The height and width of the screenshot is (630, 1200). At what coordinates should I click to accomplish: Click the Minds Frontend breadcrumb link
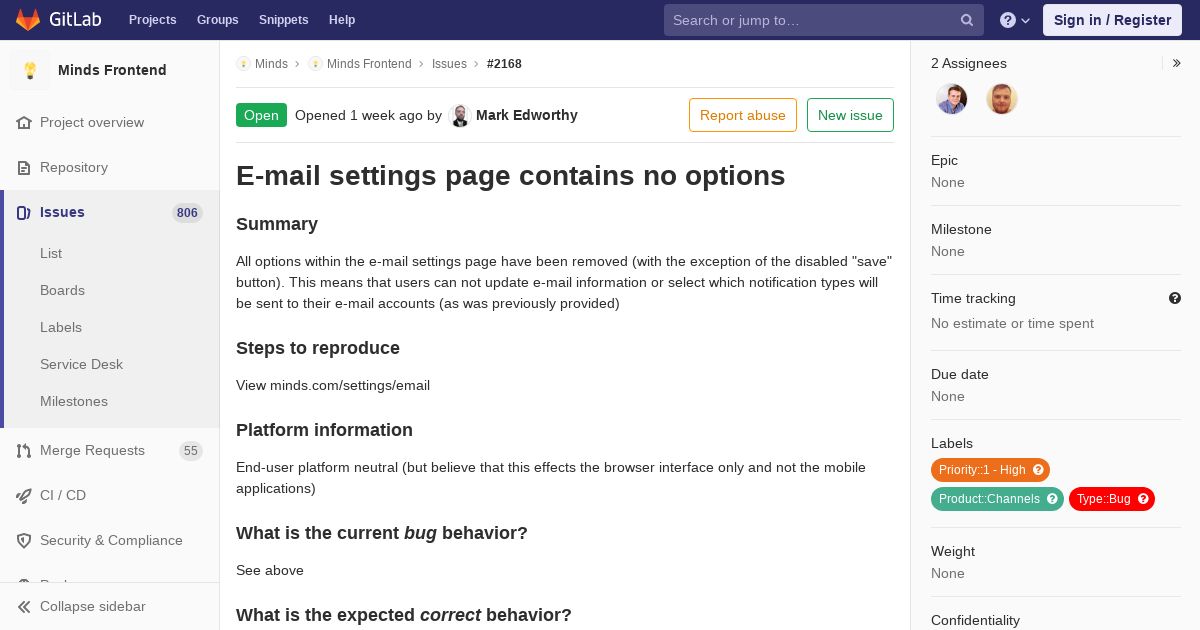click(x=369, y=64)
